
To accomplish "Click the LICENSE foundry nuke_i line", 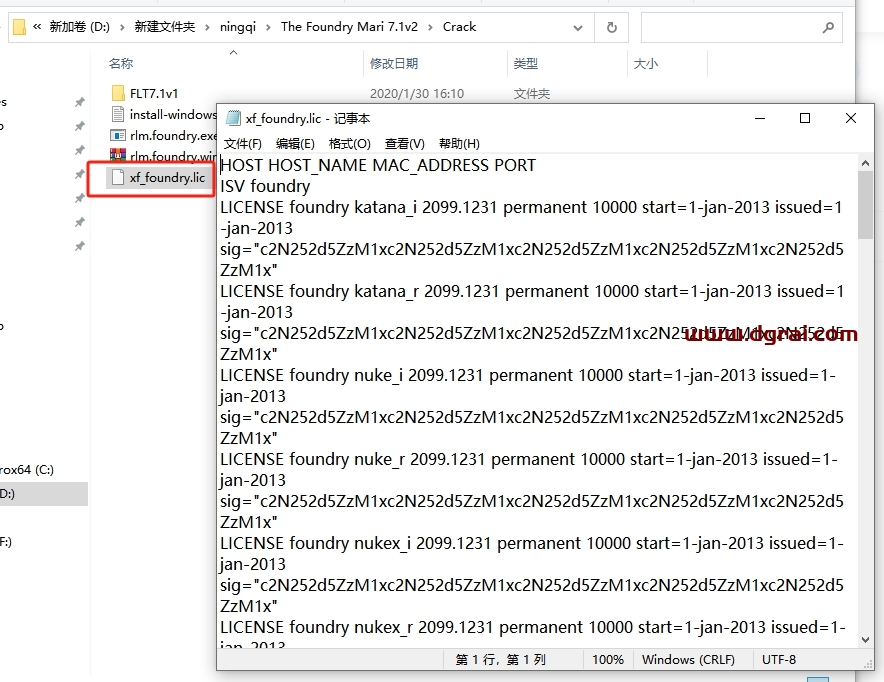I will pyautogui.click(x=528, y=375).
